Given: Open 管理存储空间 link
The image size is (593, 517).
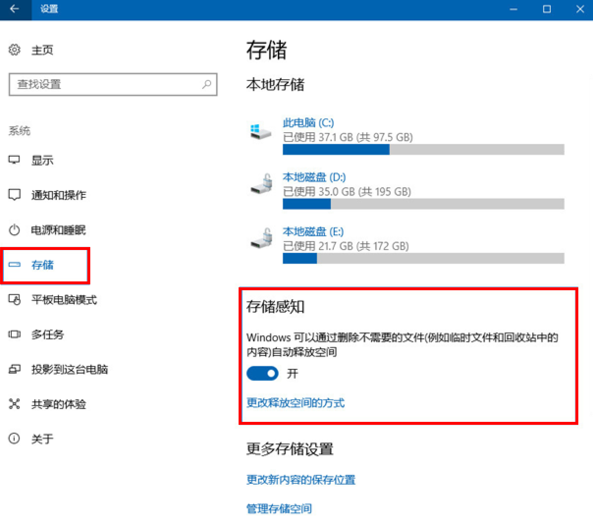Looking at the screenshot, I should click(x=279, y=509).
